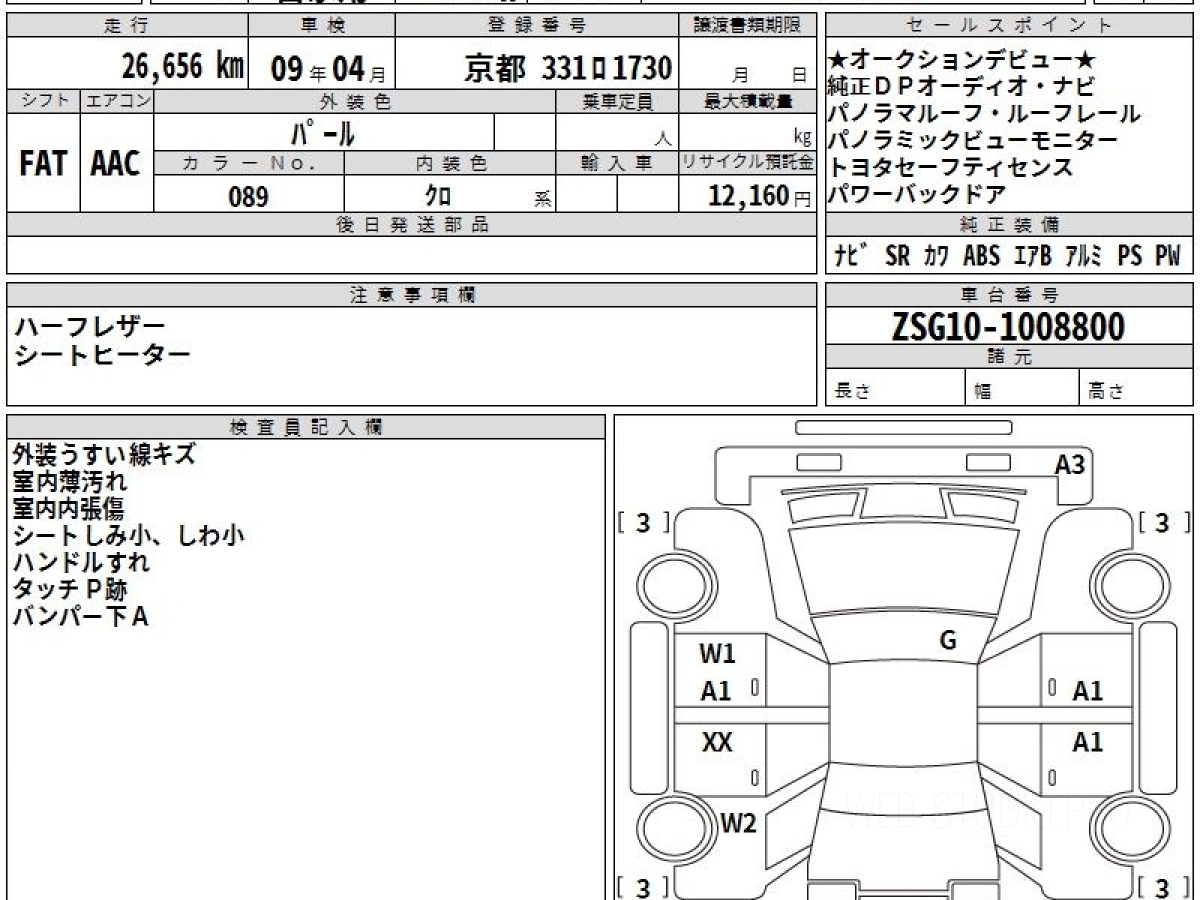This screenshot has height=900, width=1200.
Task: Select the 後日発送部品 header
Action: pos(412,225)
